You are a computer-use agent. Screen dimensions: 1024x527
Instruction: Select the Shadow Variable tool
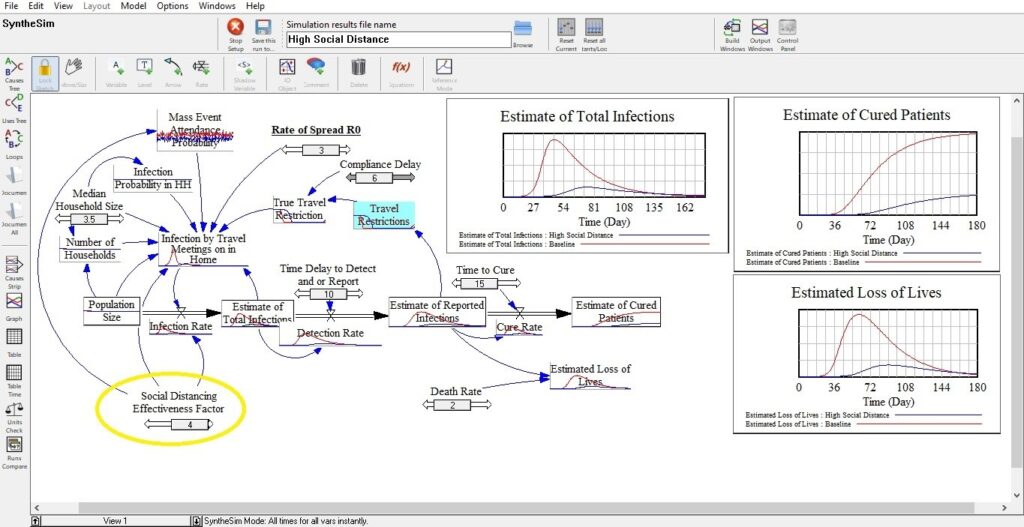click(244, 67)
